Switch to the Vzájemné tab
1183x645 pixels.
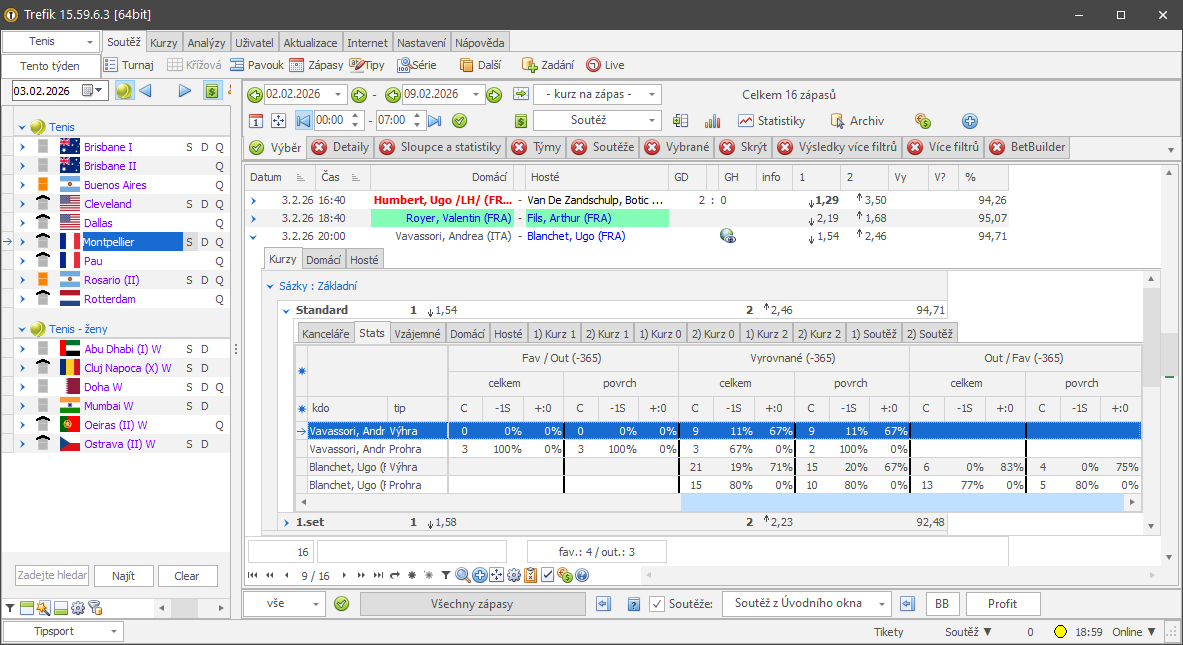[417, 333]
